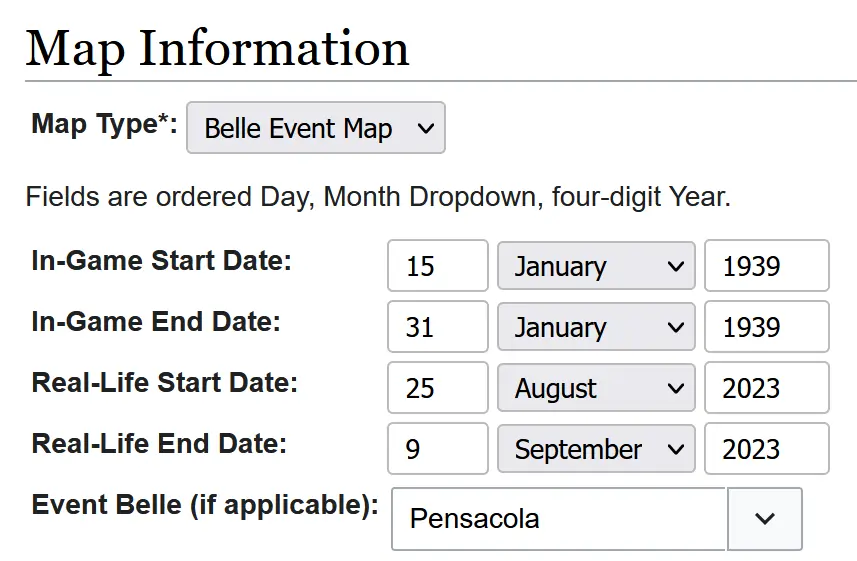Select the In-Game End Date day field
Image resolution: width=857 pixels, height=561 pixels.
[x=437, y=327]
